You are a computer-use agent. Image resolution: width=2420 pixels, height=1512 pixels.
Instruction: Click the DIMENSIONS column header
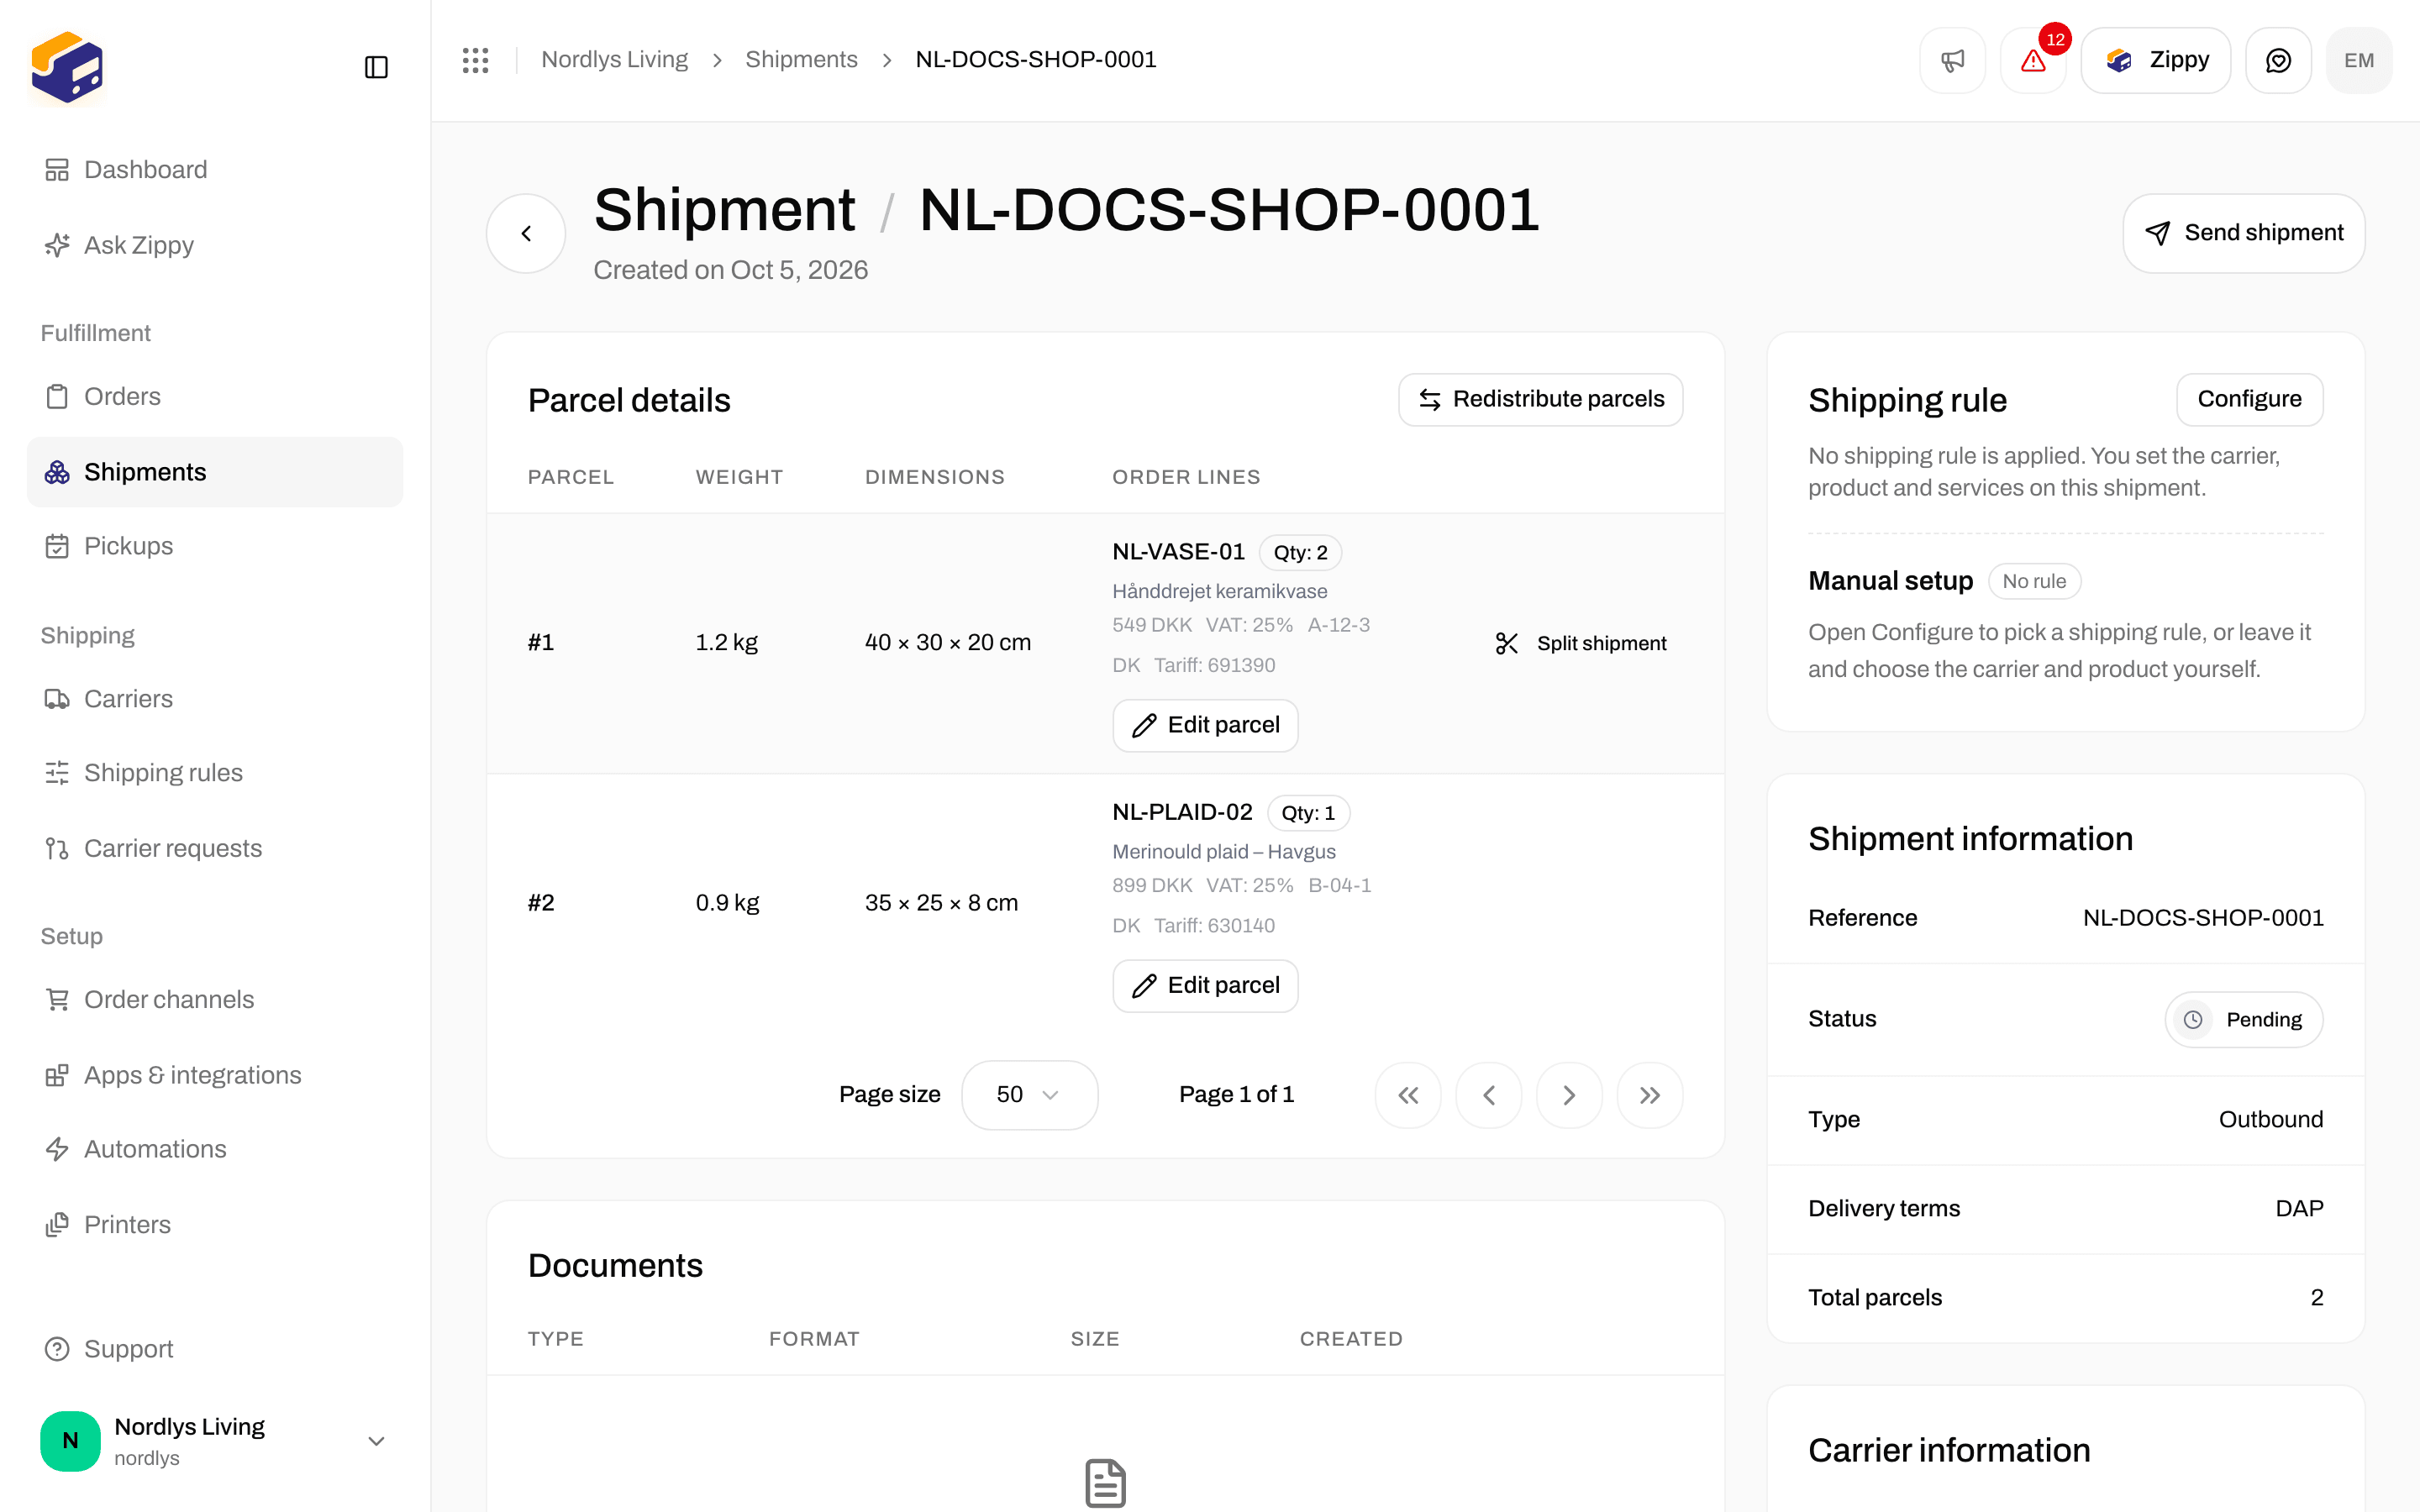934,477
